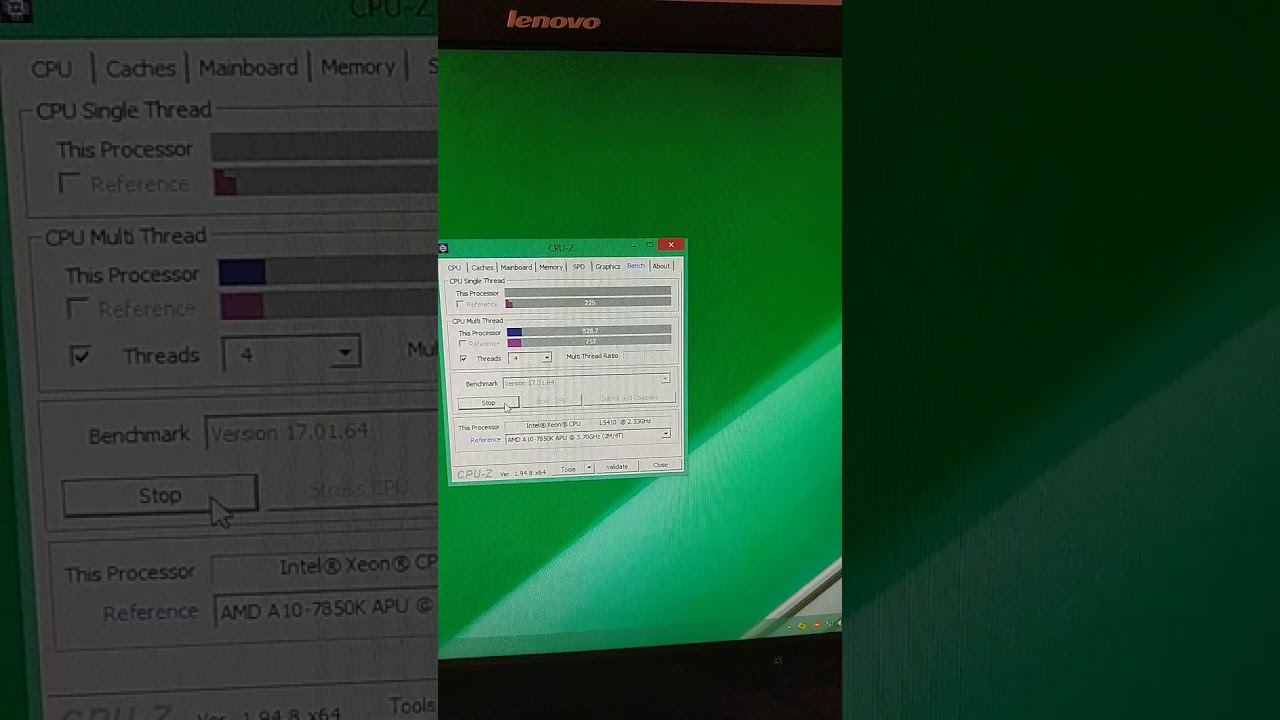Click Stress CPU button in small CPU-Z window
Image resolution: width=1280 pixels, height=720 pixels.
[x=551, y=400]
